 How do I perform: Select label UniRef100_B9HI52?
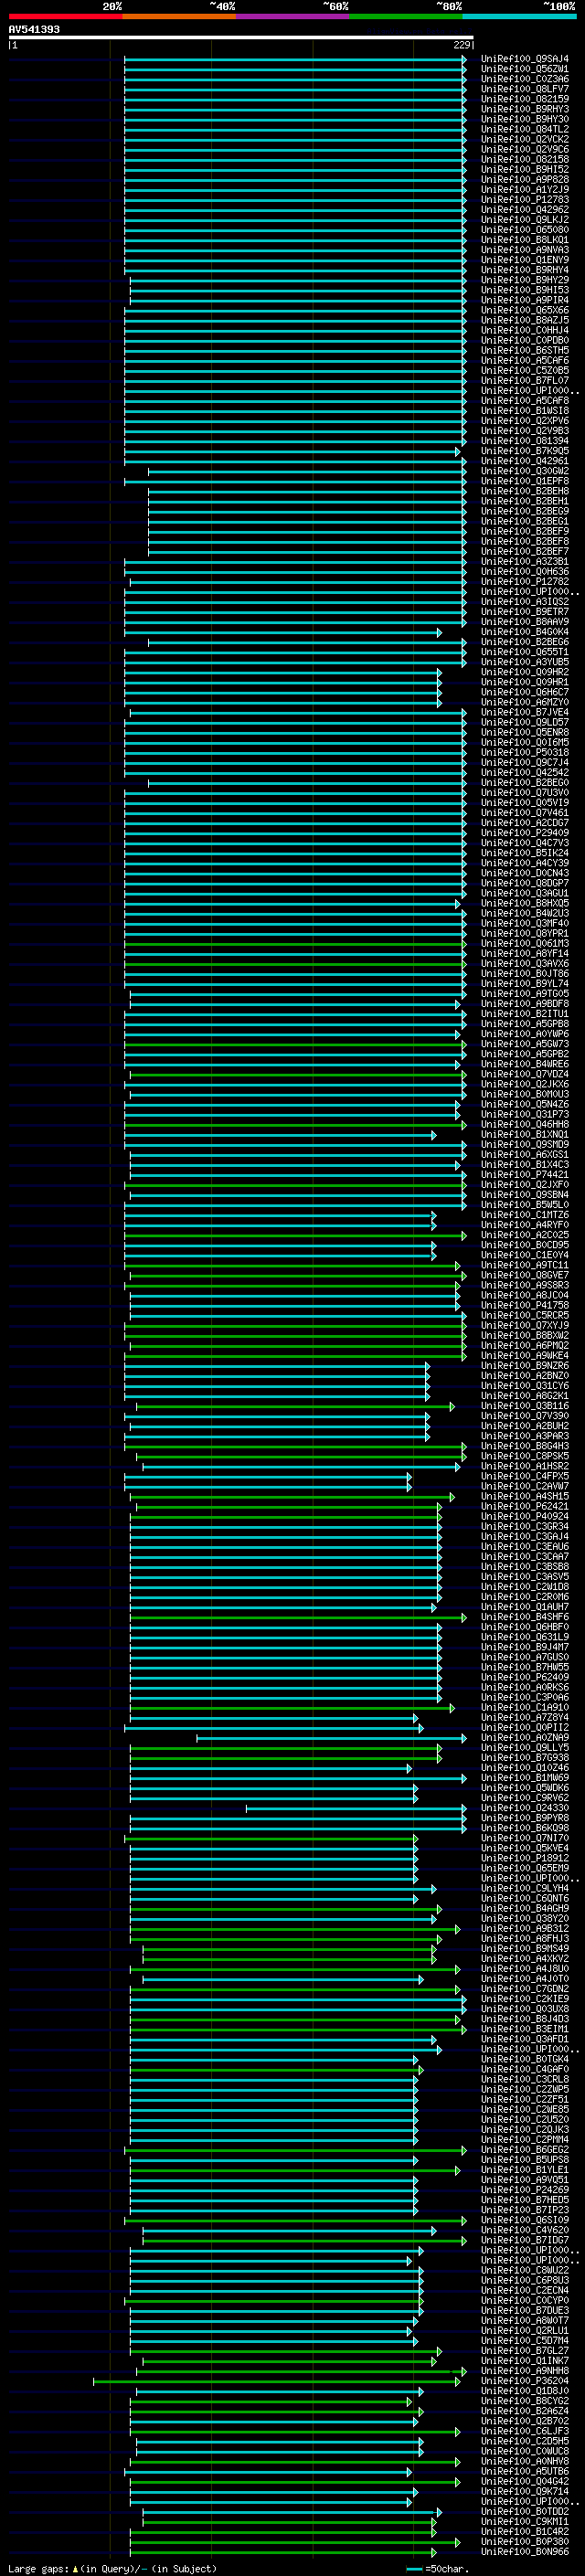524,169
